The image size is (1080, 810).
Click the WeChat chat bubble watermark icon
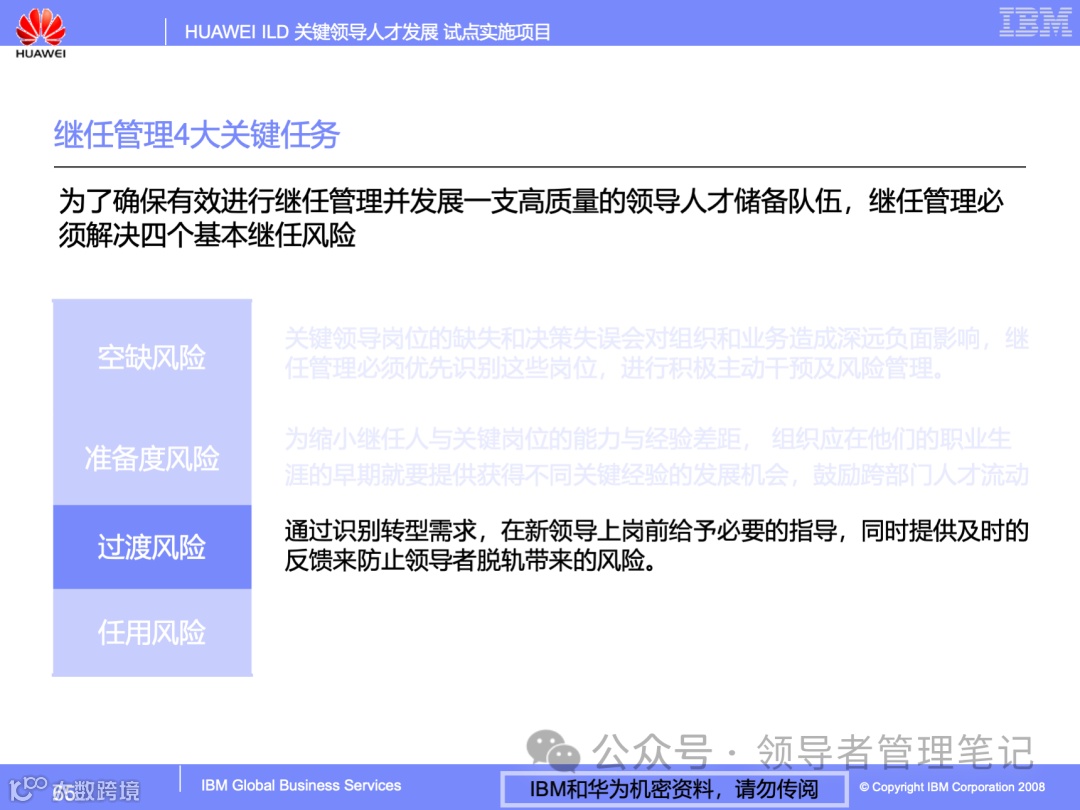point(546,744)
